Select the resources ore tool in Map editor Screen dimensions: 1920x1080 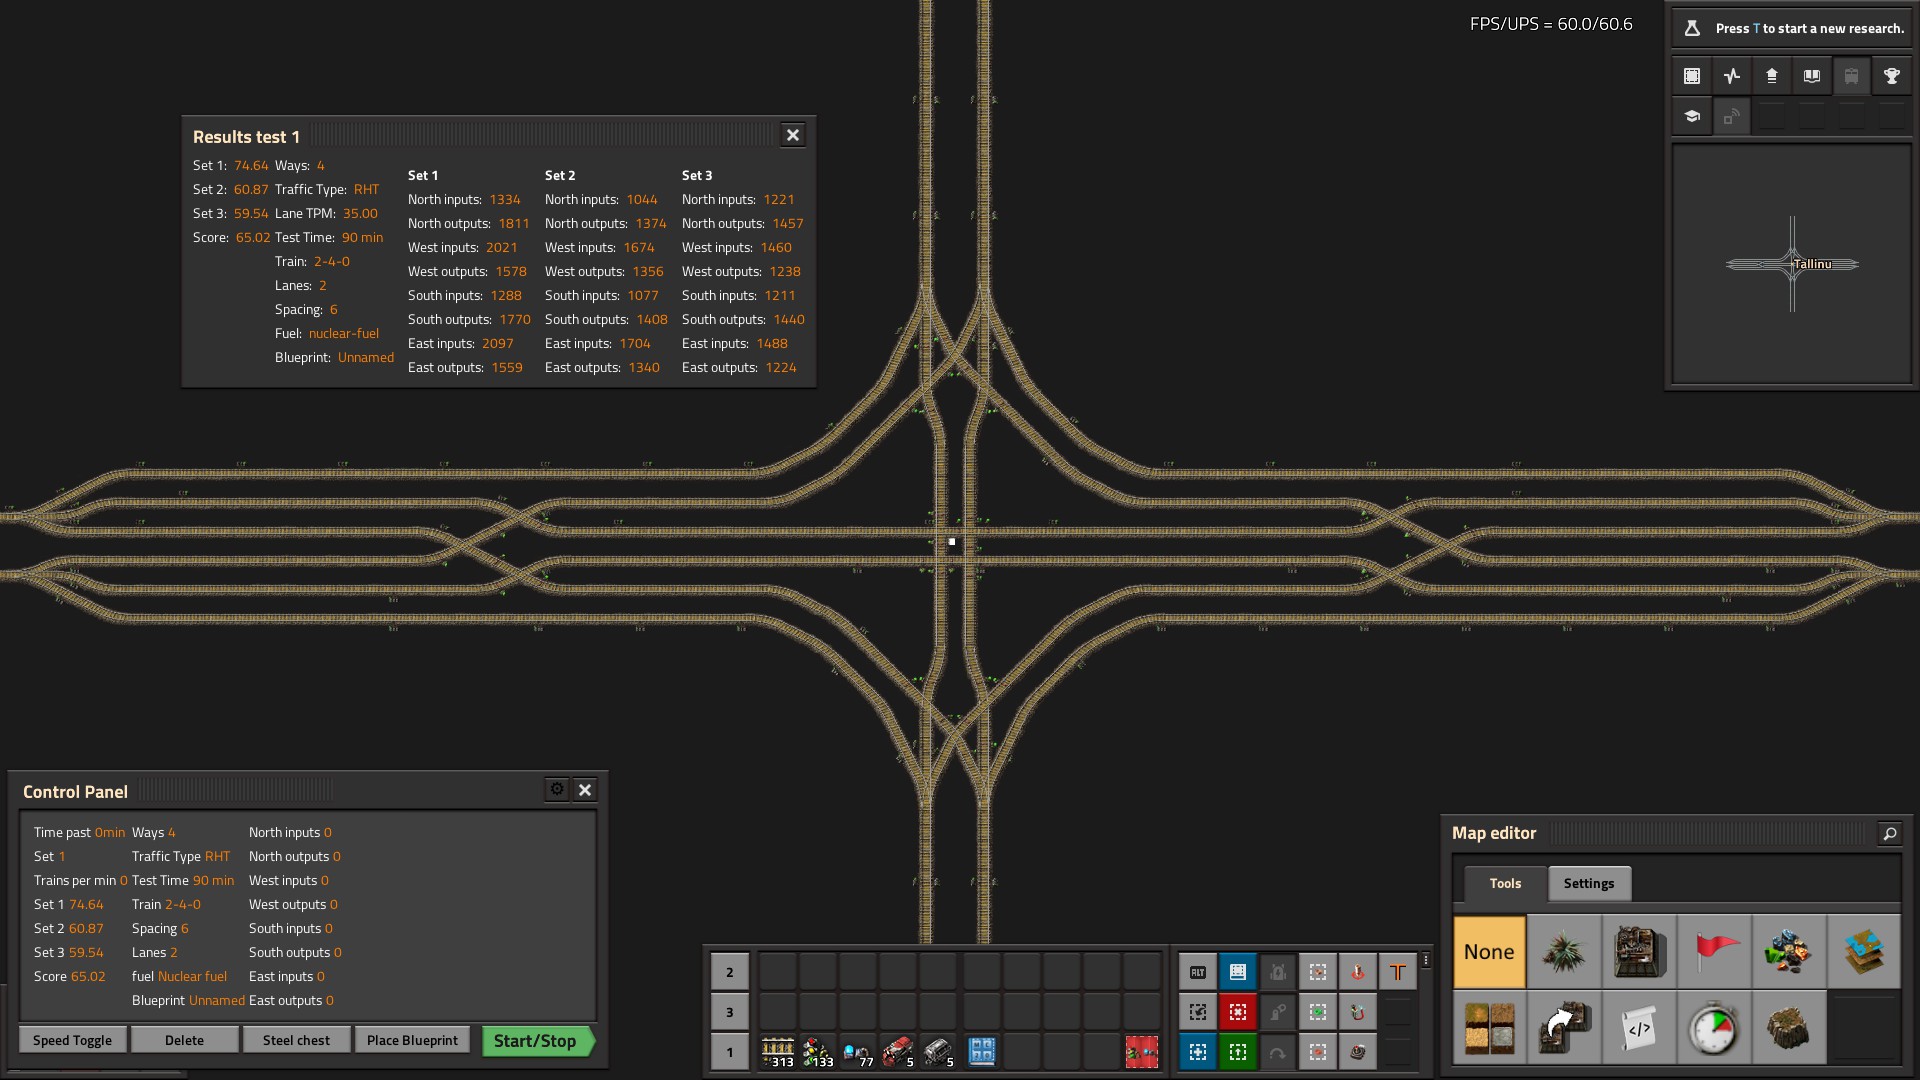(1789, 951)
